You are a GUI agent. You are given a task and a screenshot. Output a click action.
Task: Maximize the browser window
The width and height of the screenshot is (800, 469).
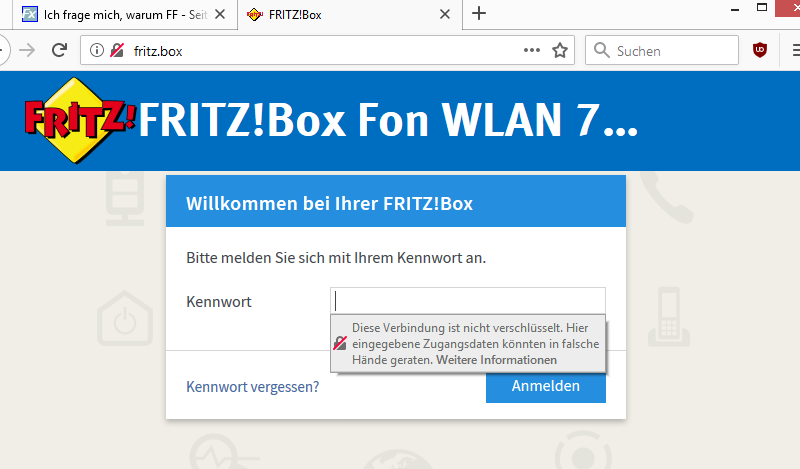[x=762, y=8]
